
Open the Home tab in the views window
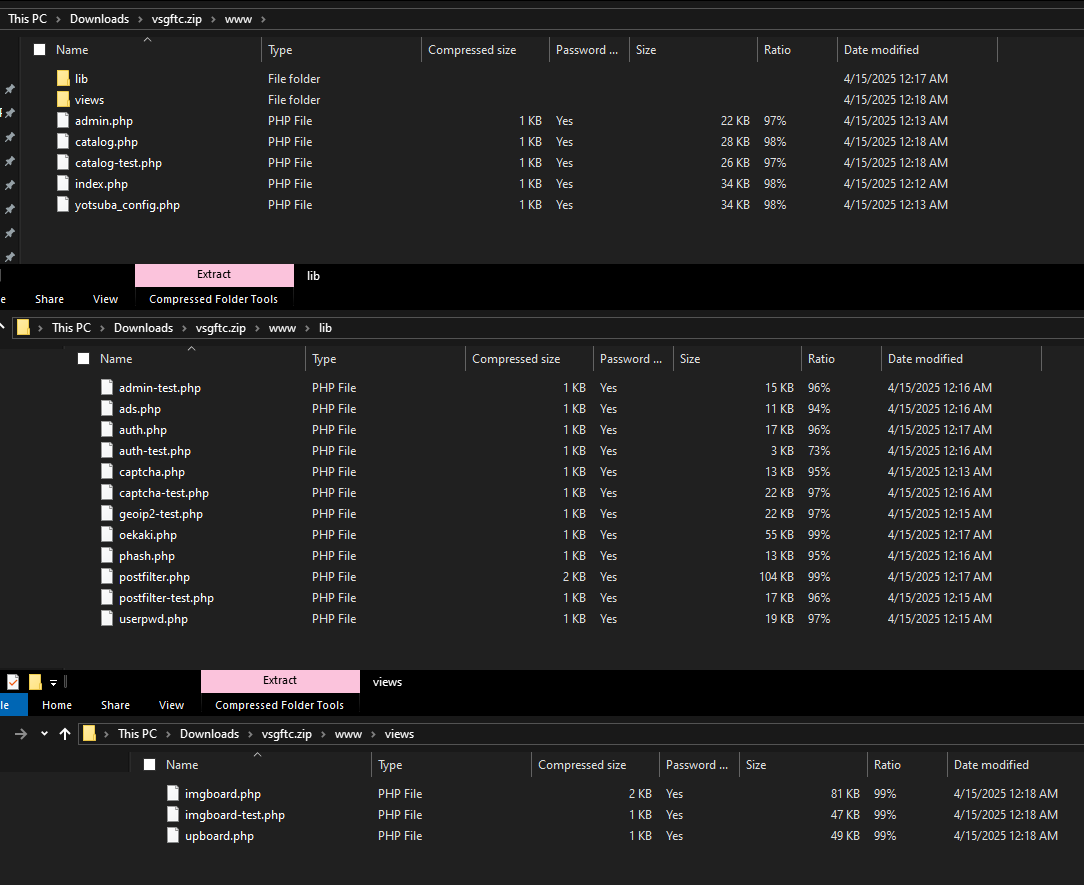click(x=57, y=705)
